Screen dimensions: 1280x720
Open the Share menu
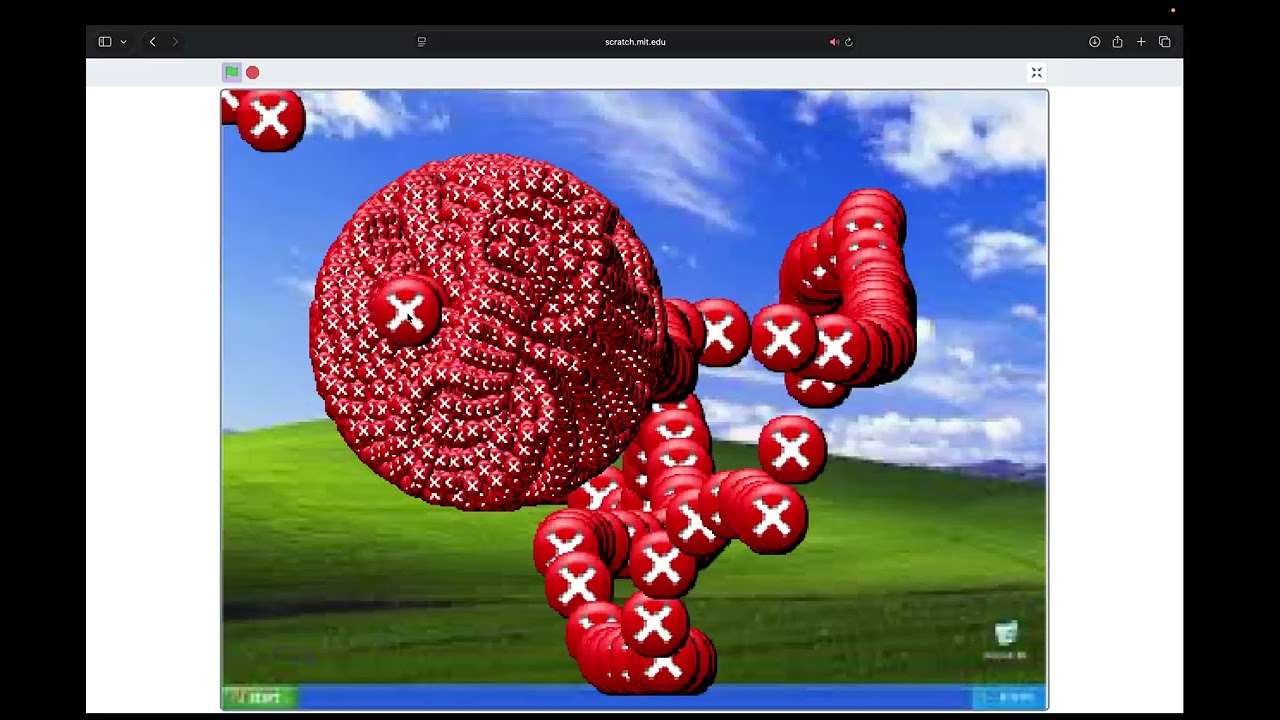[x=1118, y=42]
